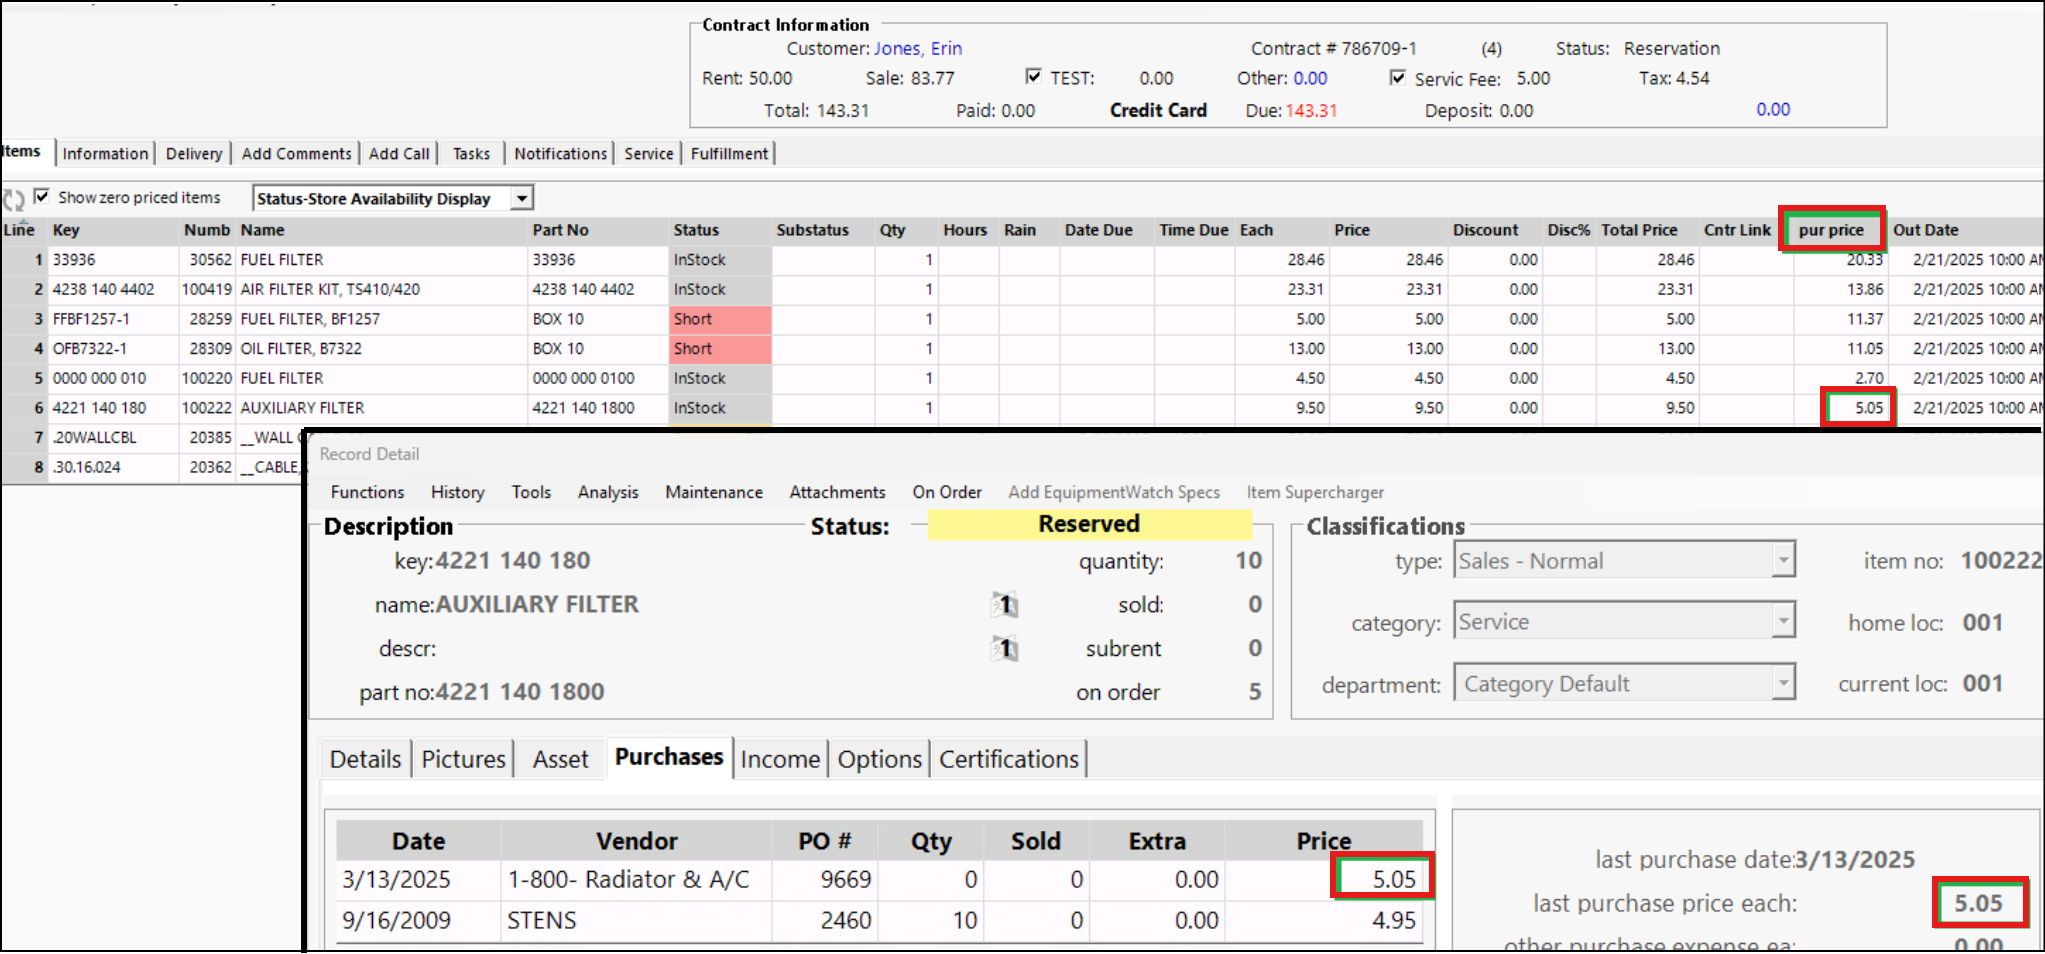2045x954 pixels.
Task: Open the On Order menu
Action: click(946, 493)
